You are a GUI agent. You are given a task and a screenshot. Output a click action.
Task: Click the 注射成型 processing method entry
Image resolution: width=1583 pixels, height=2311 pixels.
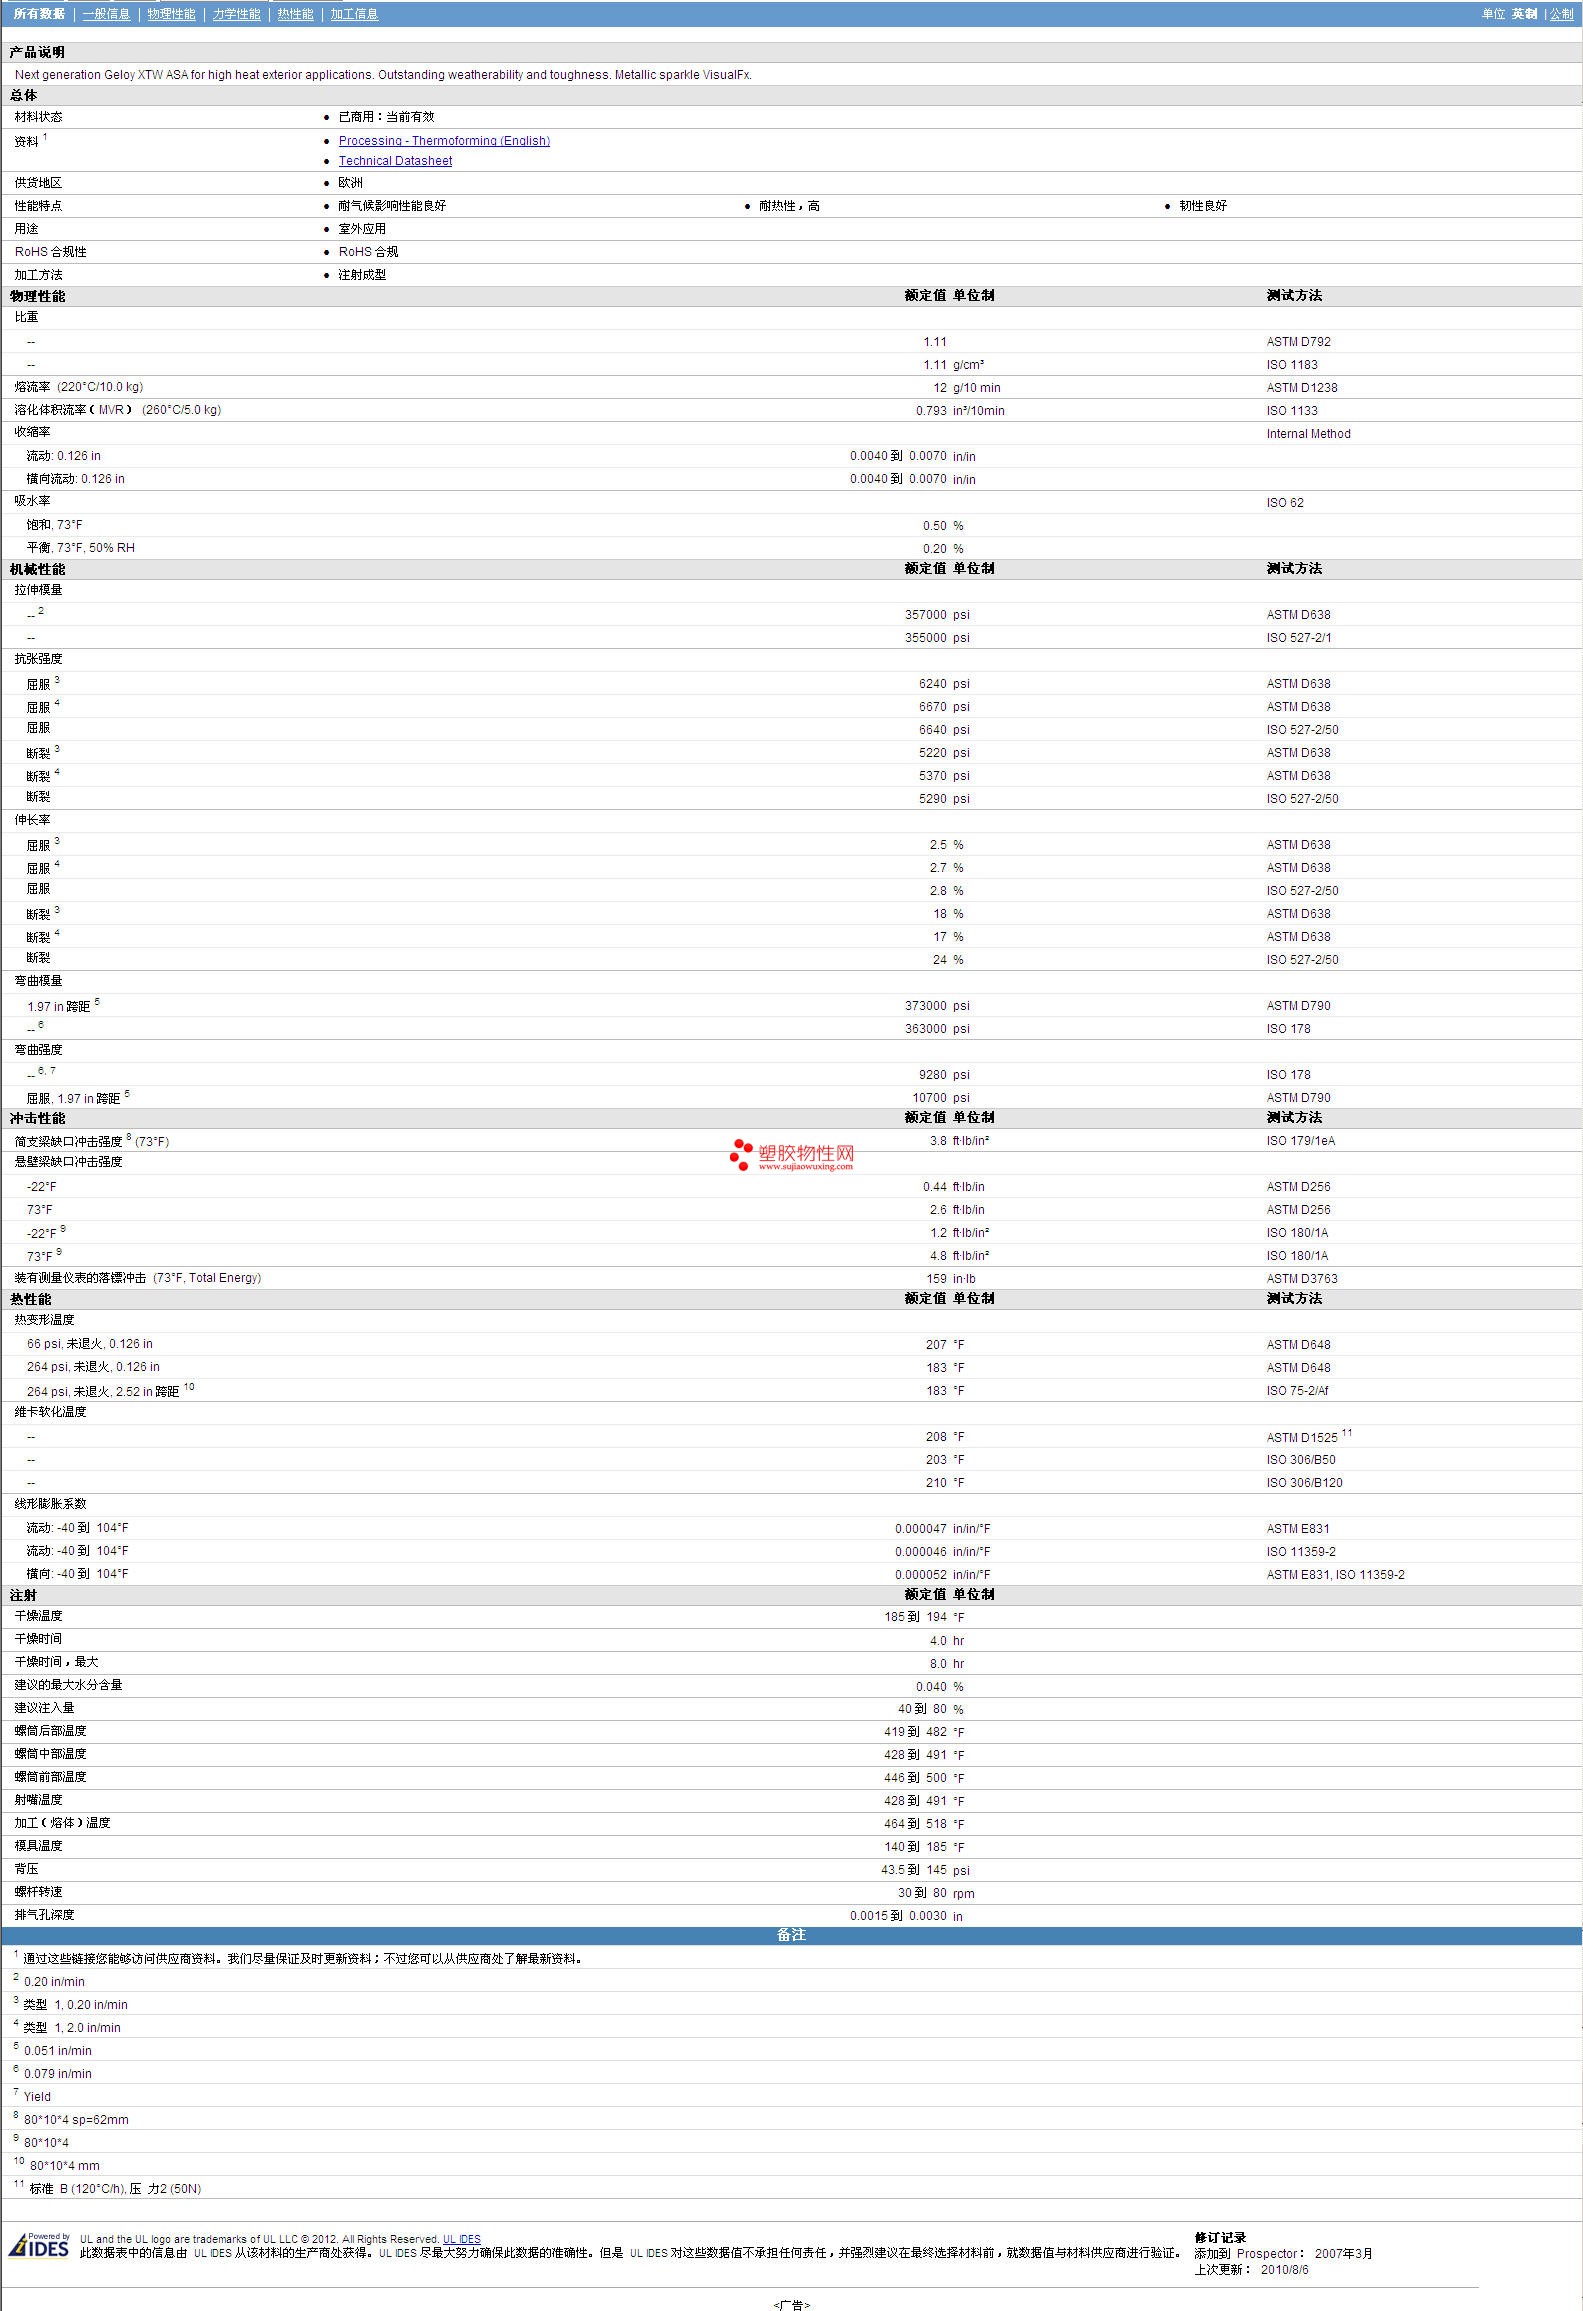point(362,275)
